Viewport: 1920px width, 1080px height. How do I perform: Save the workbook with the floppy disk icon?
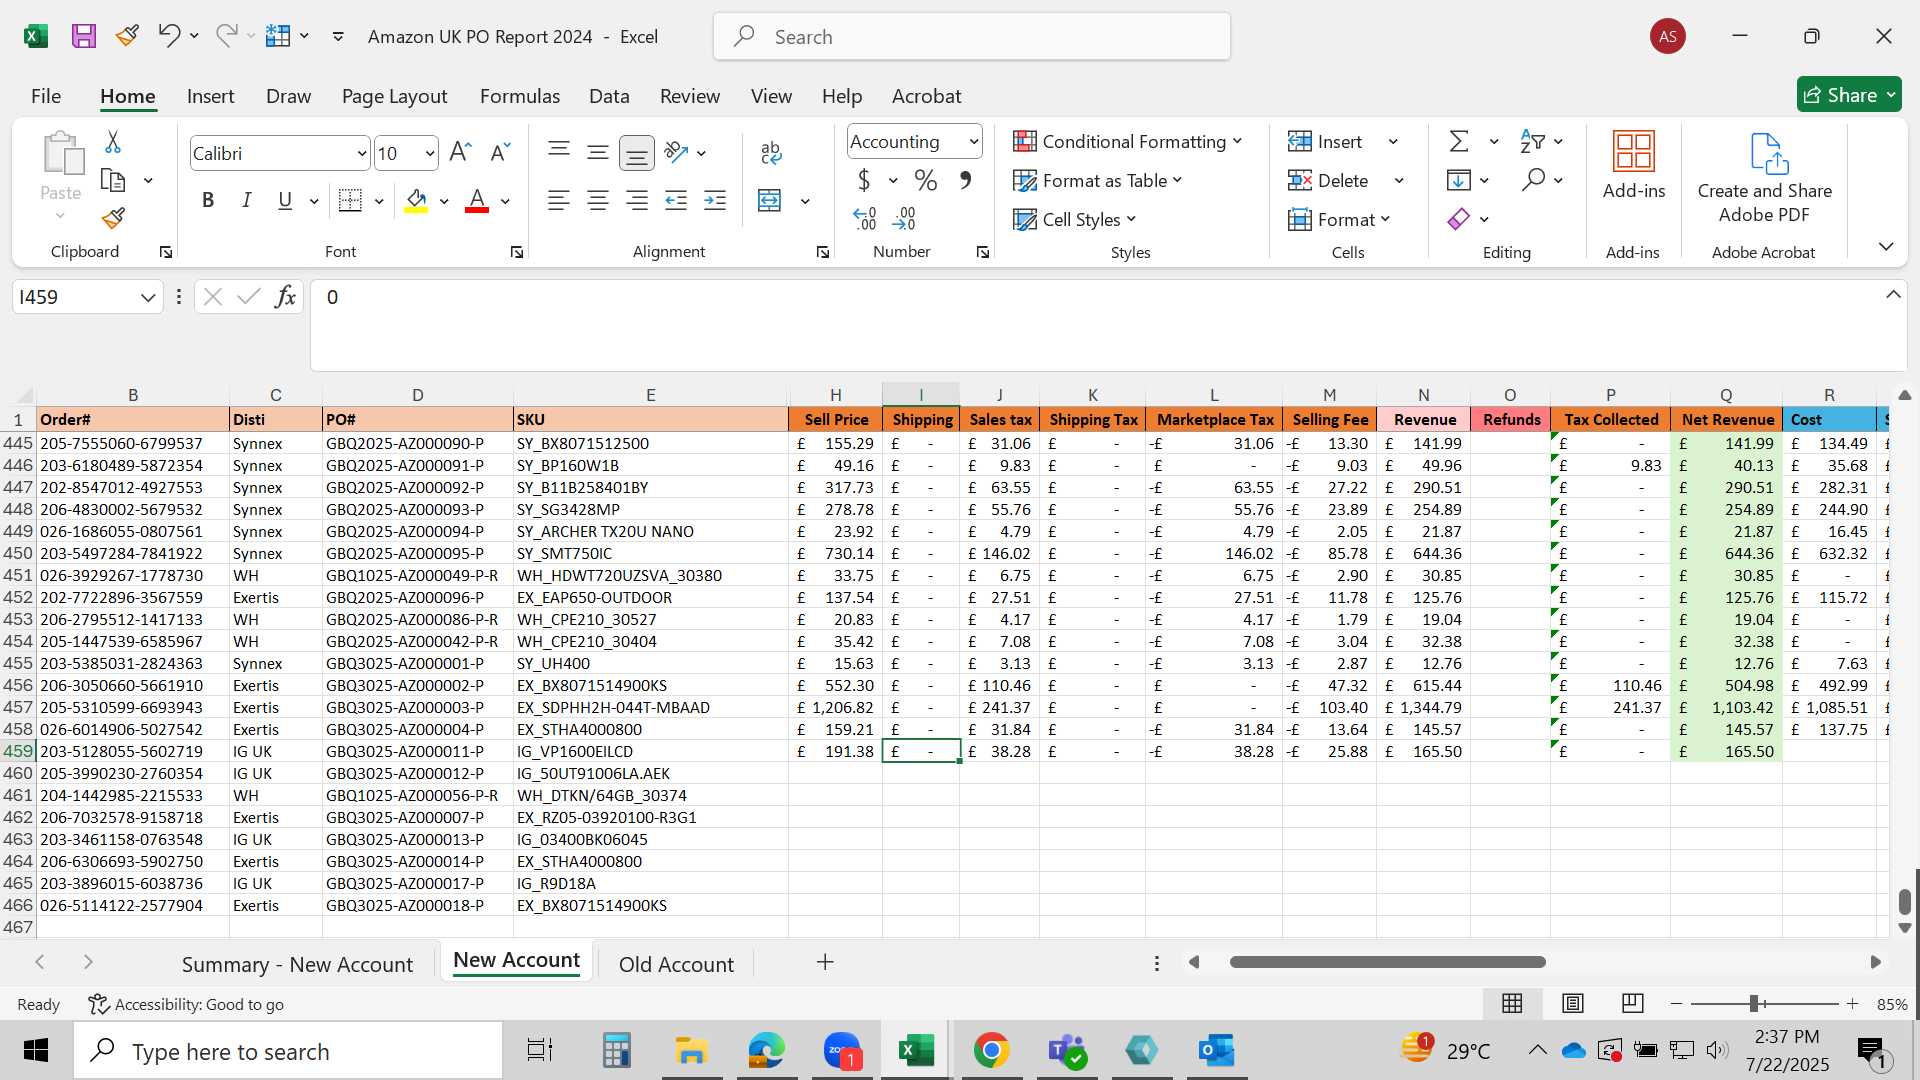pyautogui.click(x=84, y=36)
